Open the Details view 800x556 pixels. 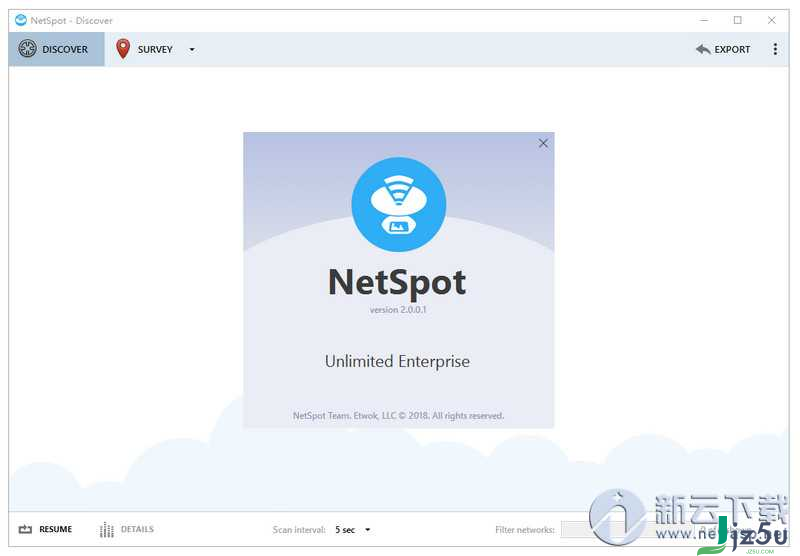[x=127, y=529]
